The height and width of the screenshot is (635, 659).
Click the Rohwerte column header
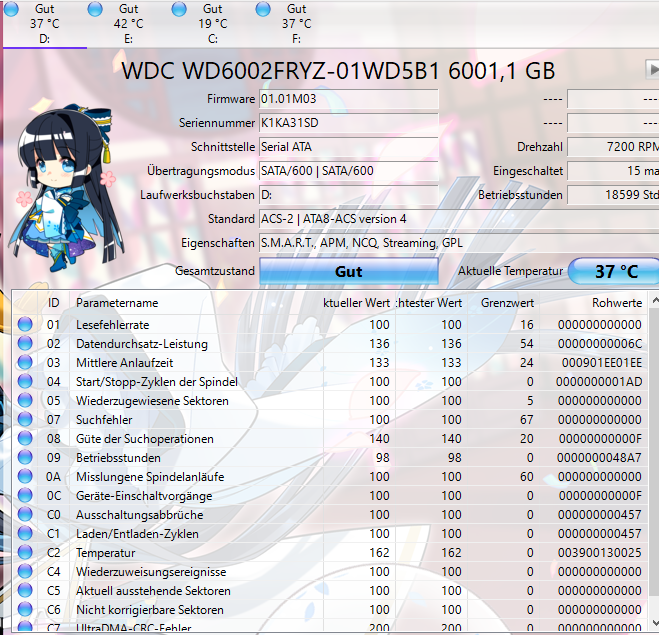[x=593, y=303]
